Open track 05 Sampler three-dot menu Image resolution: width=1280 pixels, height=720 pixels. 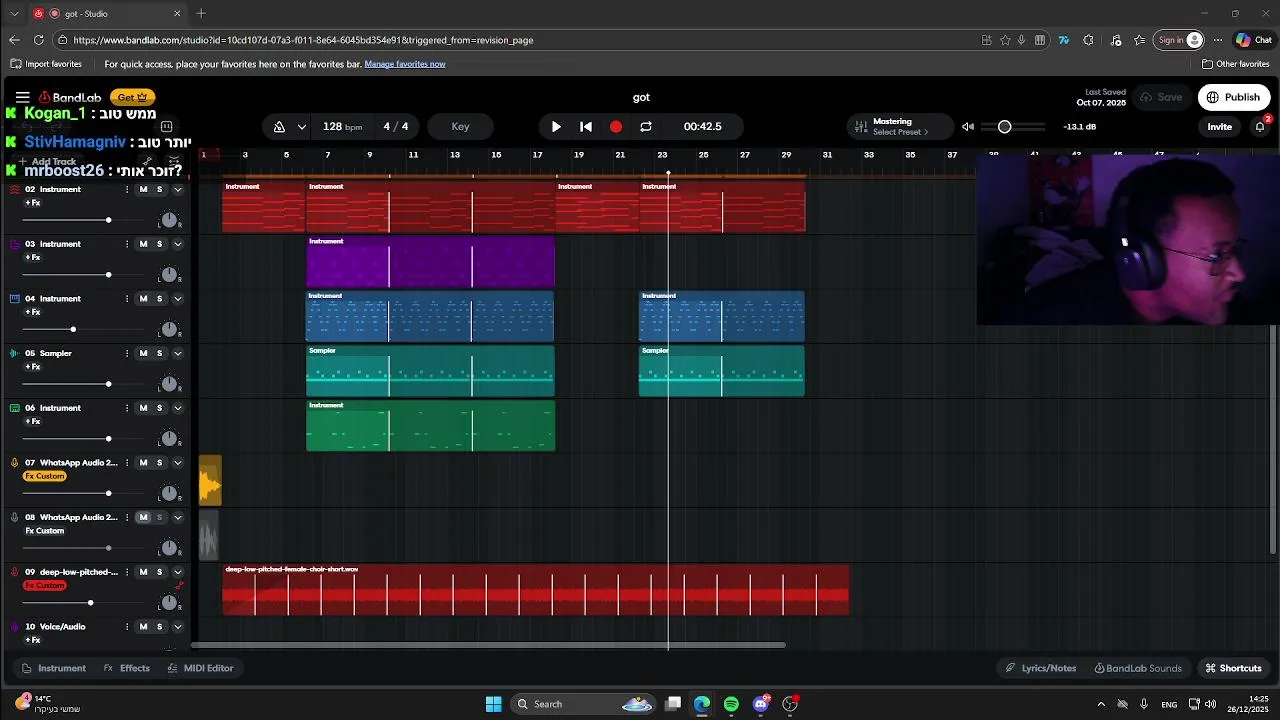point(127,353)
